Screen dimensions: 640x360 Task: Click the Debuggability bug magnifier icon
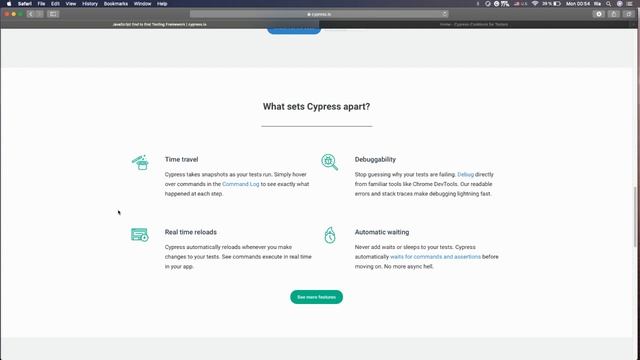click(x=329, y=162)
